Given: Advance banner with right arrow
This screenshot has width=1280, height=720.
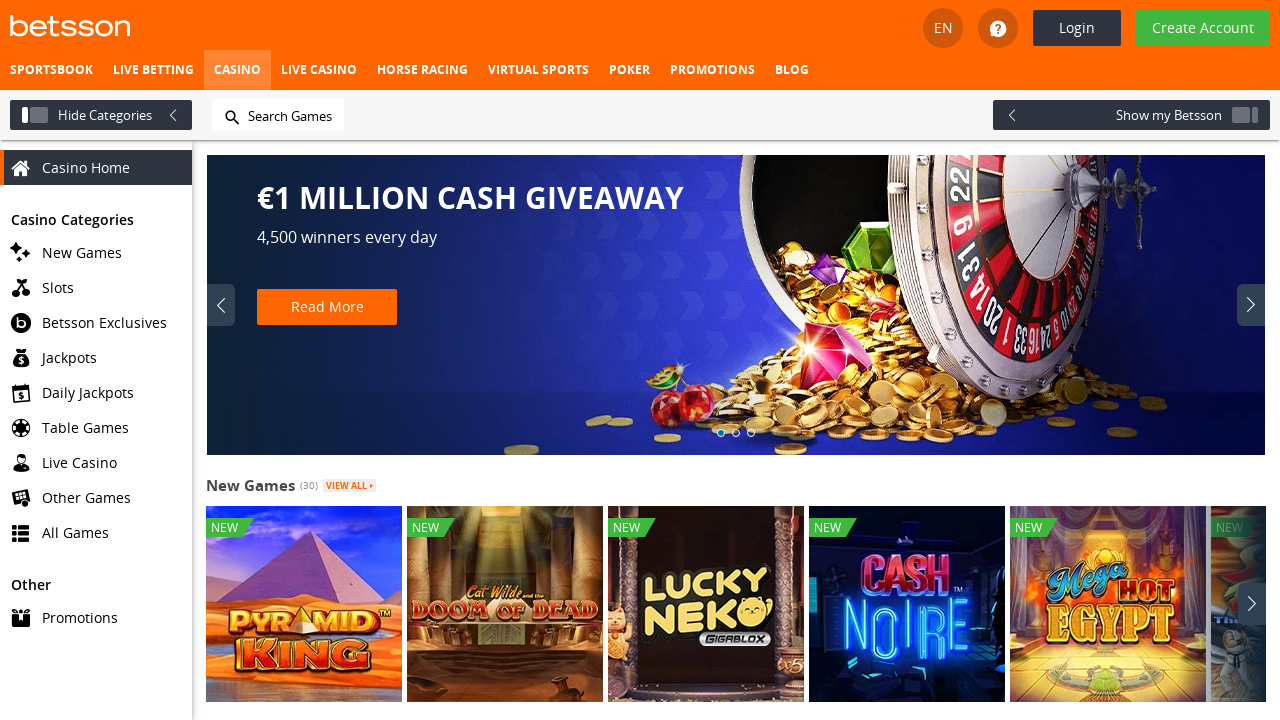Looking at the screenshot, I should click(1251, 305).
